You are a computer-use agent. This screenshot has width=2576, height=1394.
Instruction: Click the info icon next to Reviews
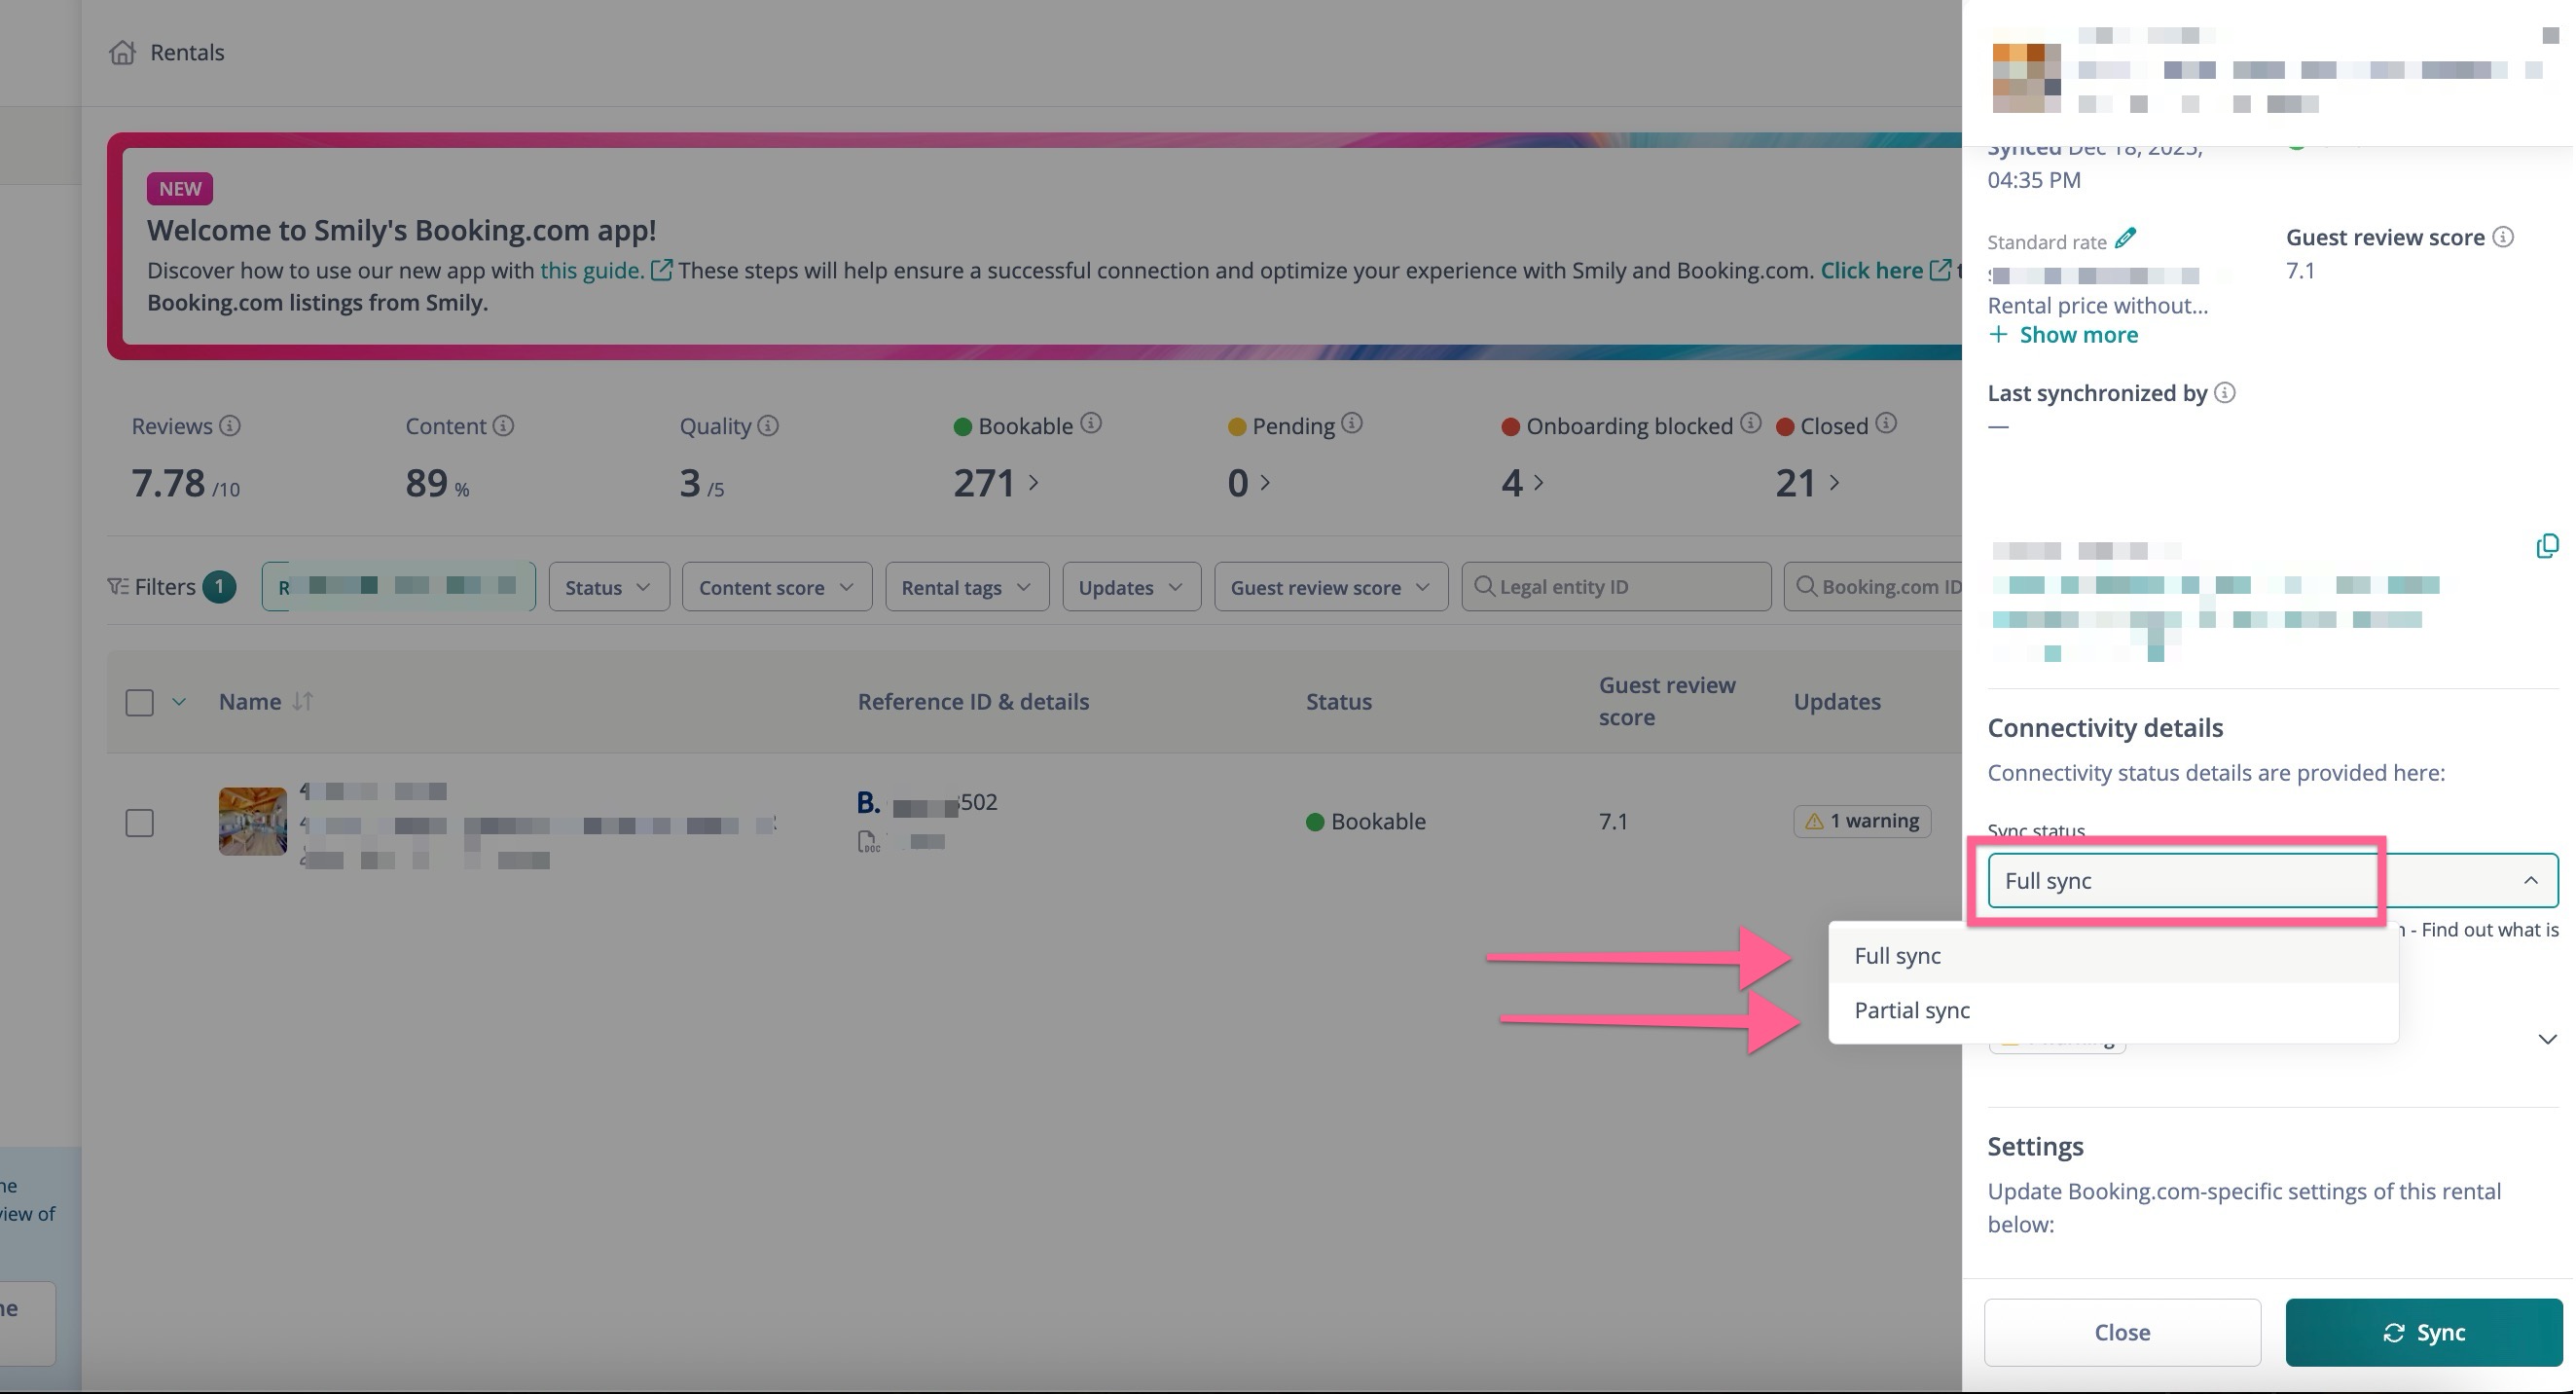(x=230, y=426)
